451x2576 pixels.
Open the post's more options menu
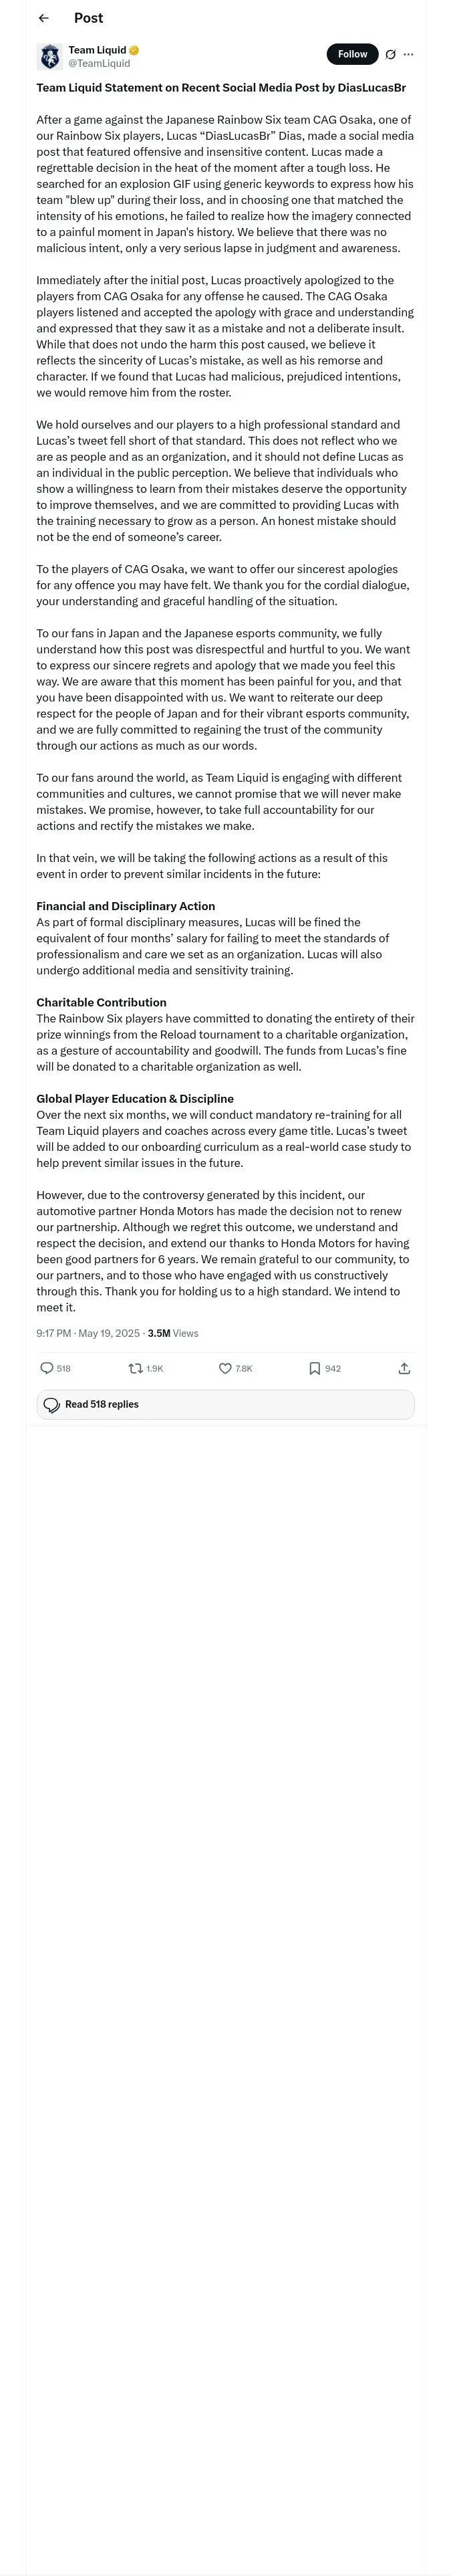[408, 55]
